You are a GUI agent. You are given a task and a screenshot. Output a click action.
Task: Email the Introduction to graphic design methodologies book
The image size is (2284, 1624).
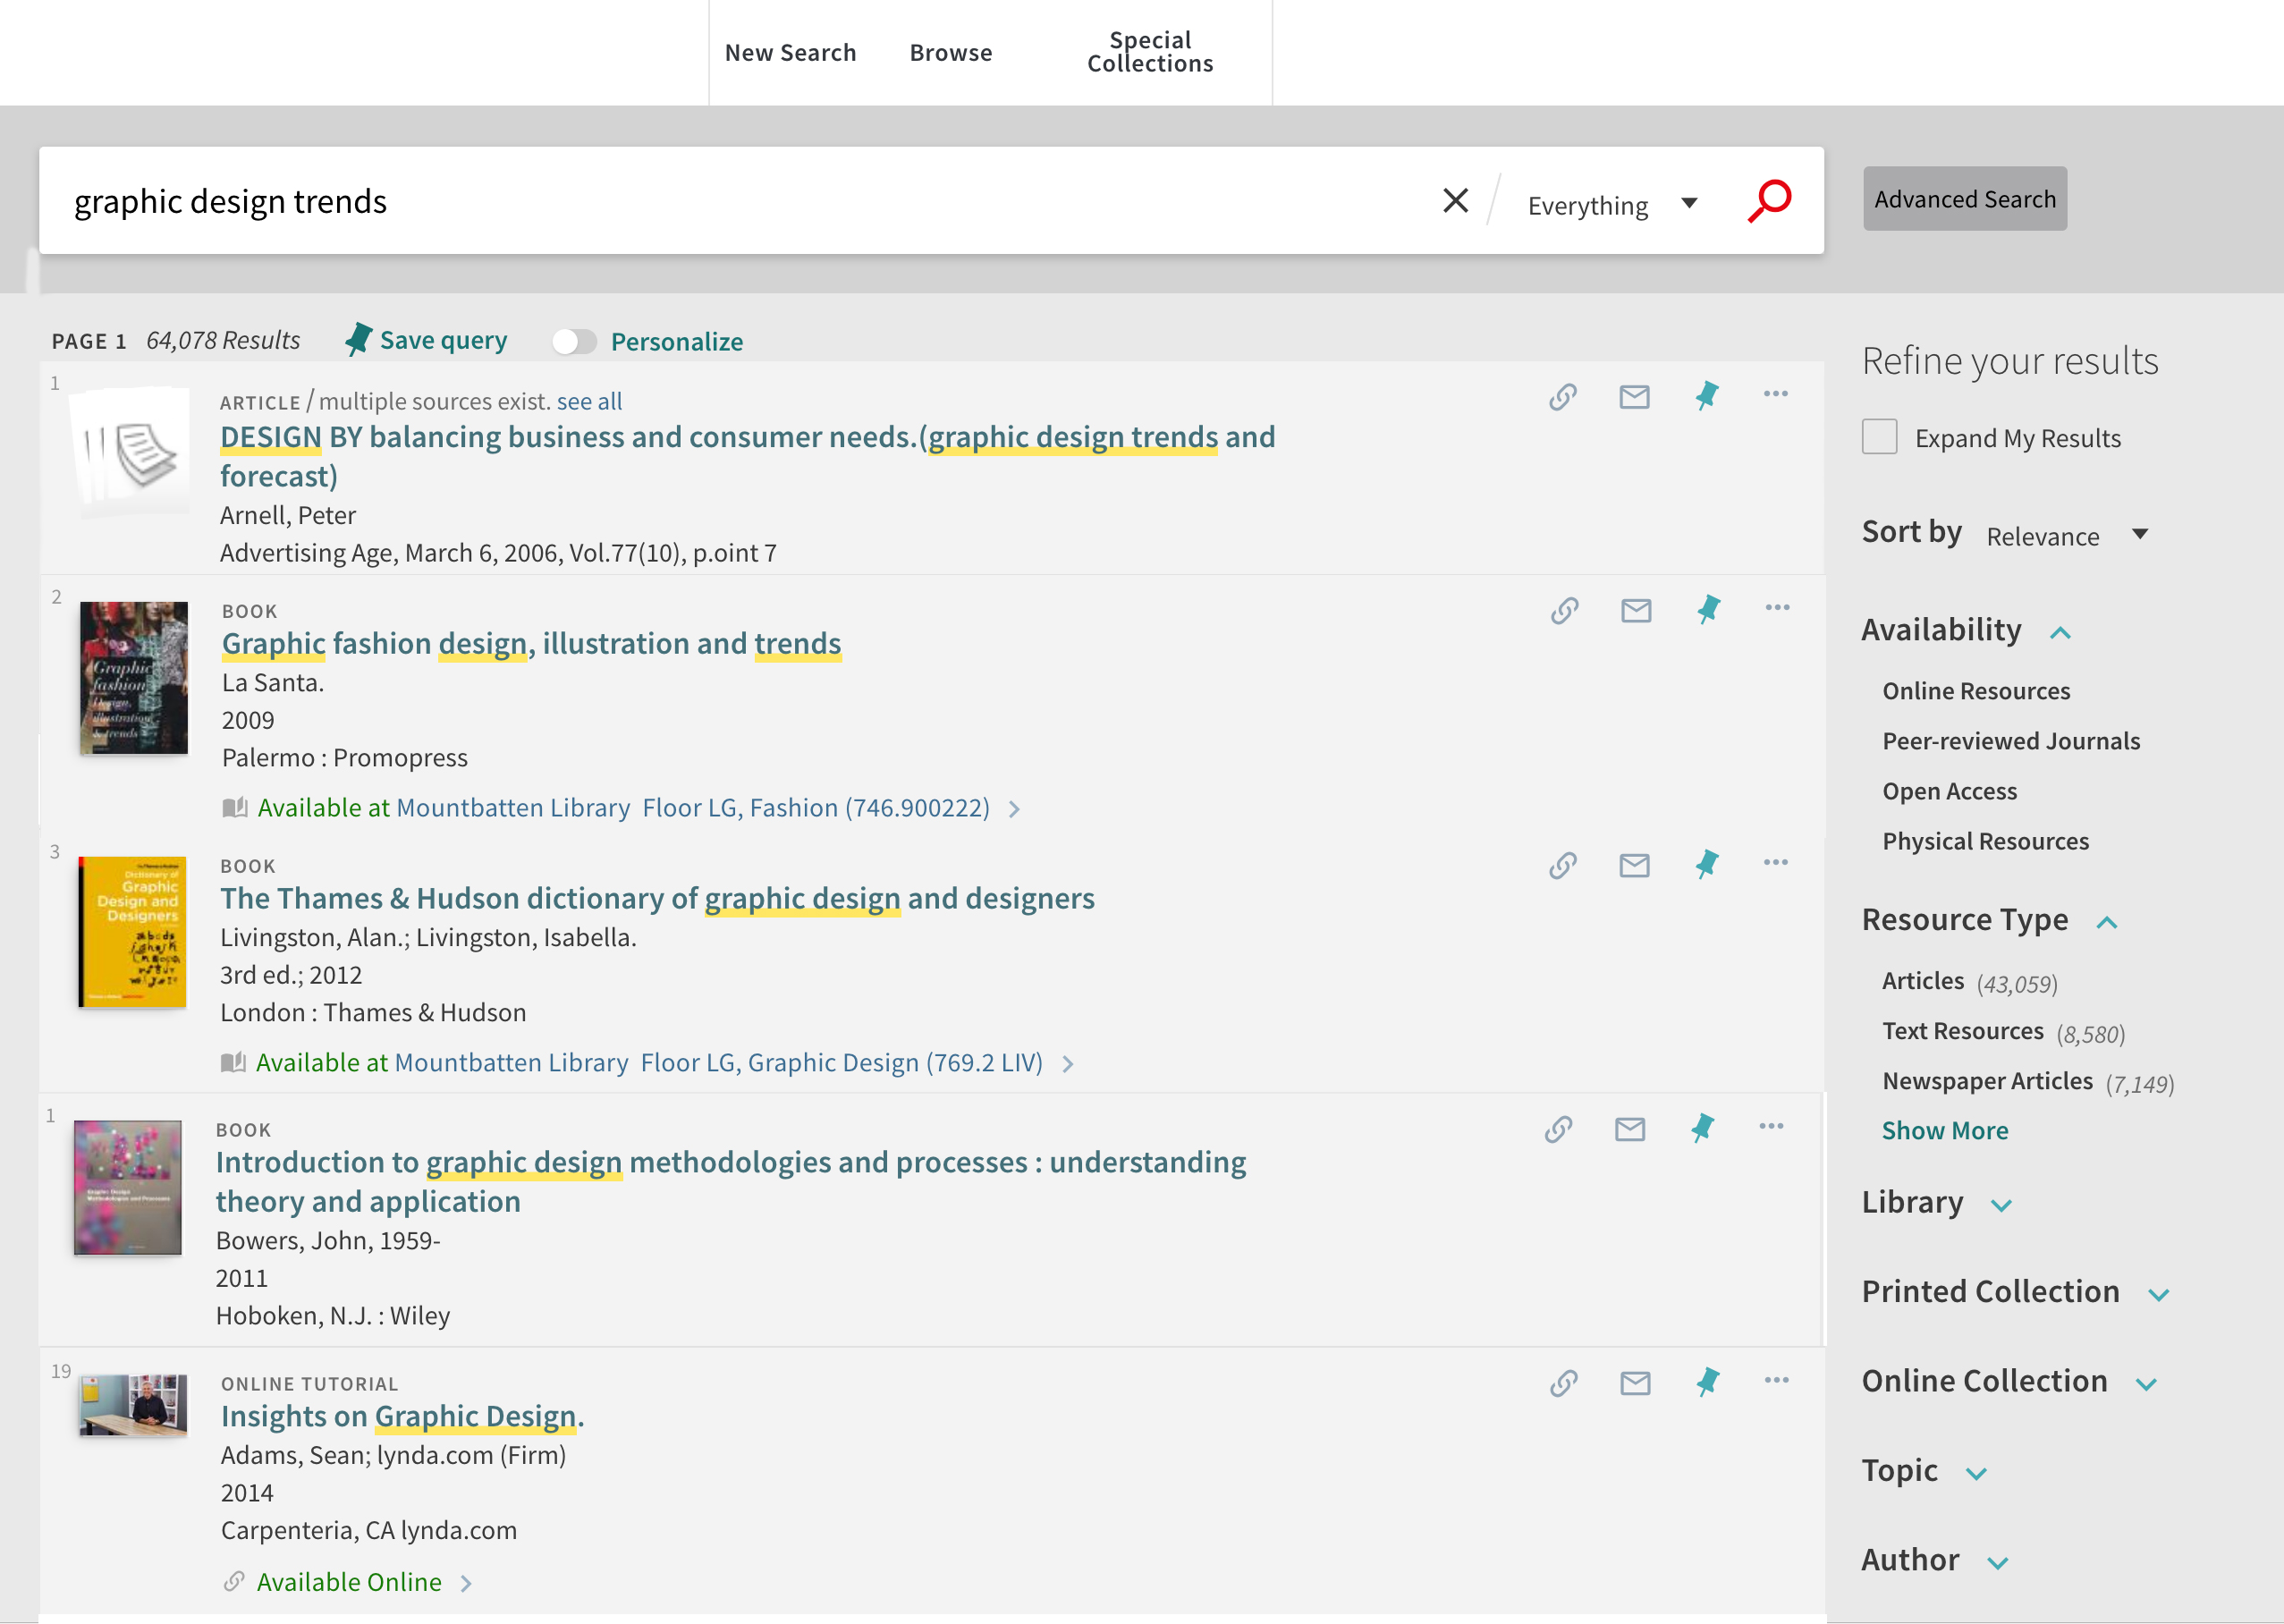pyautogui.click(x=1630, y=1129)
